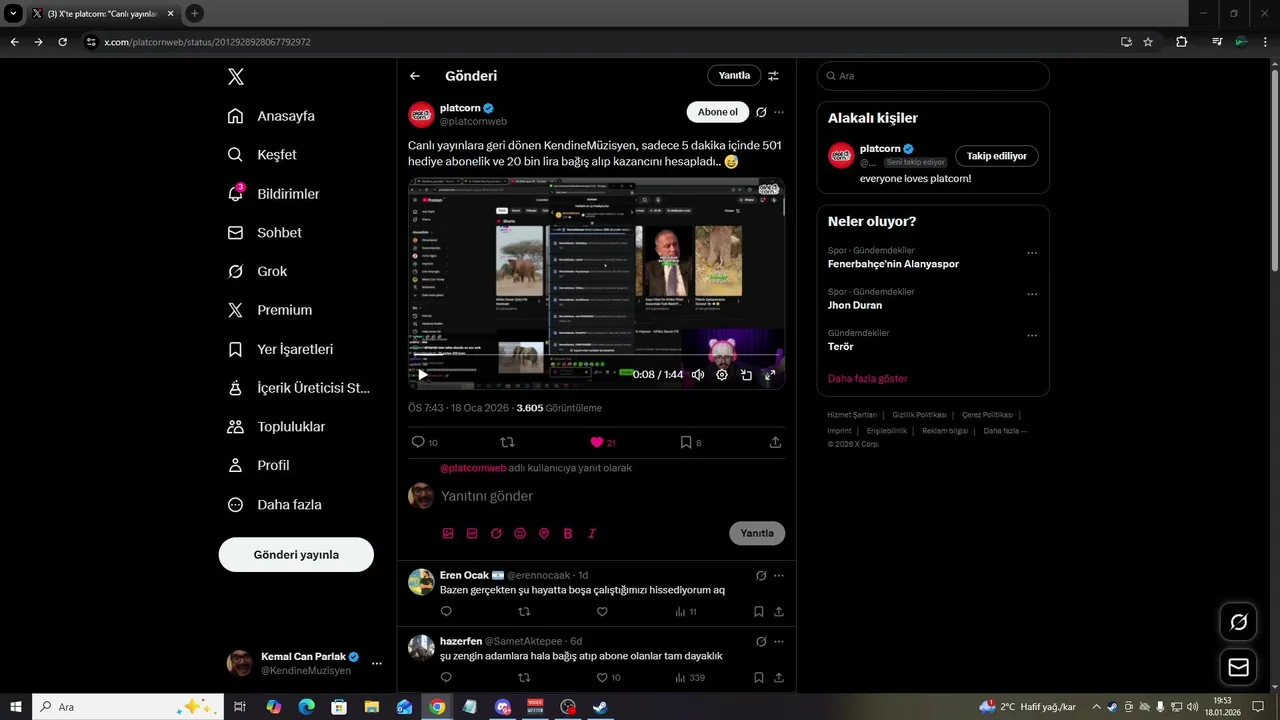Click the 3.605 Görüntüleme count
Screen dimensions: 1280x720
point(559,408)
